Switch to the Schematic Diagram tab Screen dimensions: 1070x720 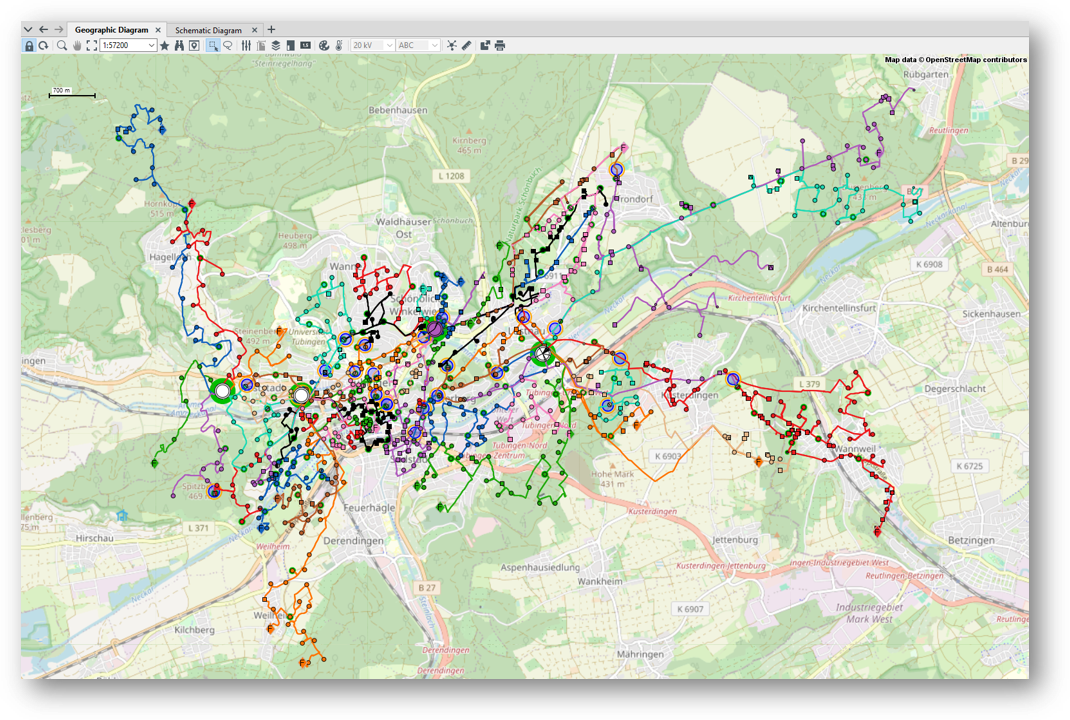[207, 30]
